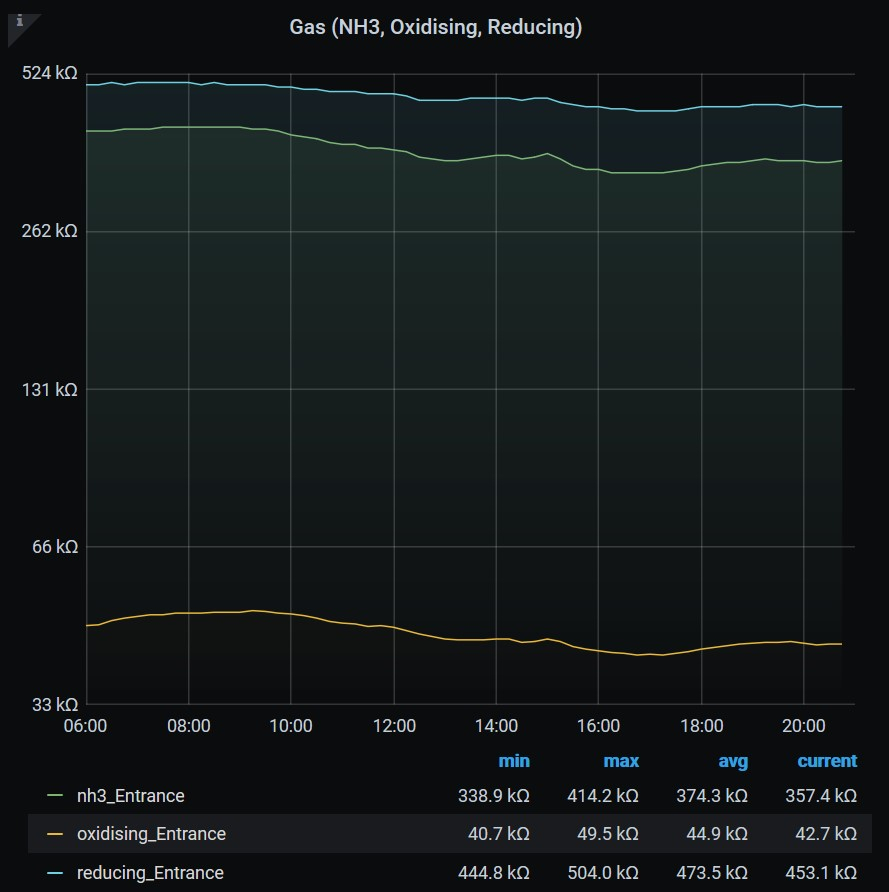Click the yellow oxidising_Entrance color swatch
Viewport: 889px width, 892px height.
click(56, 834)
